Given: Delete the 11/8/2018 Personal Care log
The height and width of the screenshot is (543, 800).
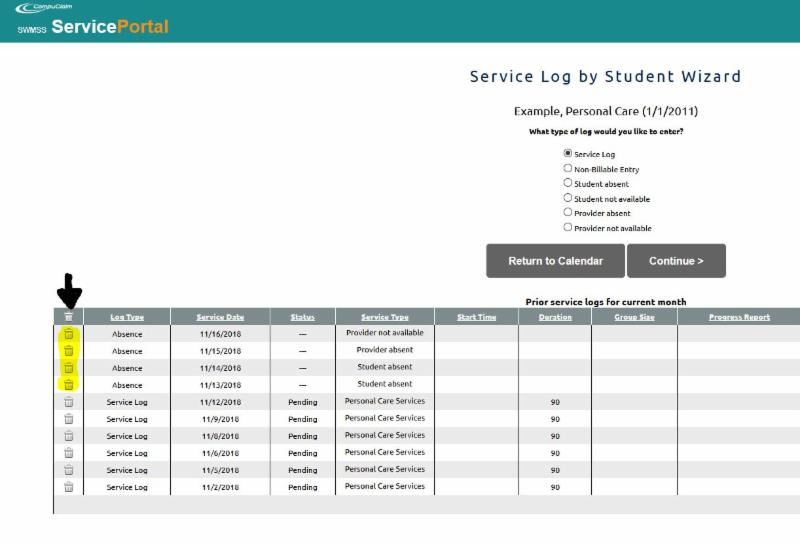Looking at the screenshot, I should (68, 436).
